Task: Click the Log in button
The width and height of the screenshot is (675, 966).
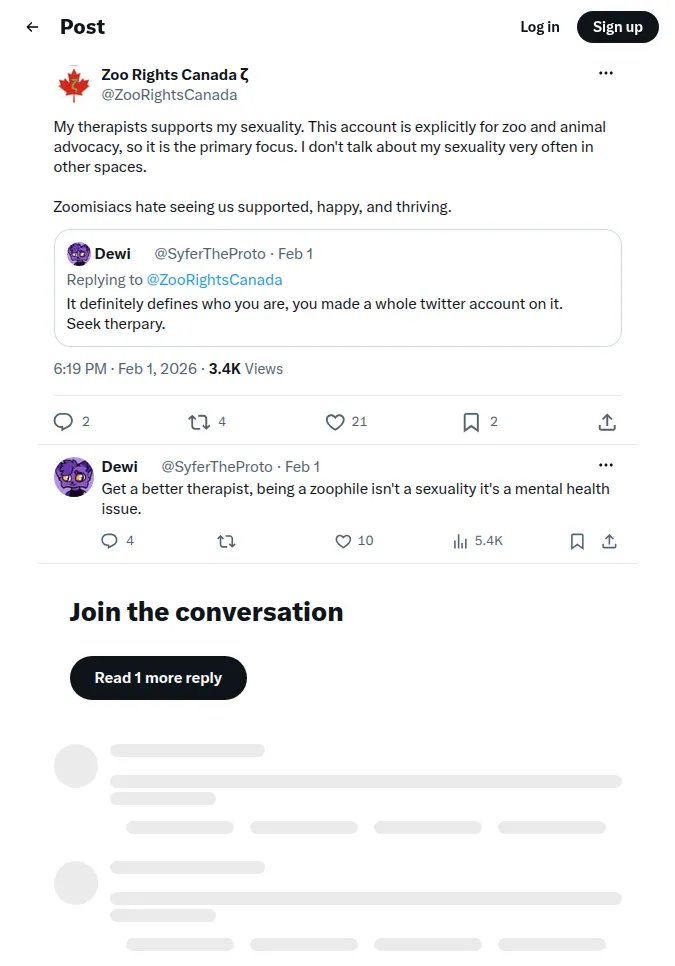Action: point(540,27)
